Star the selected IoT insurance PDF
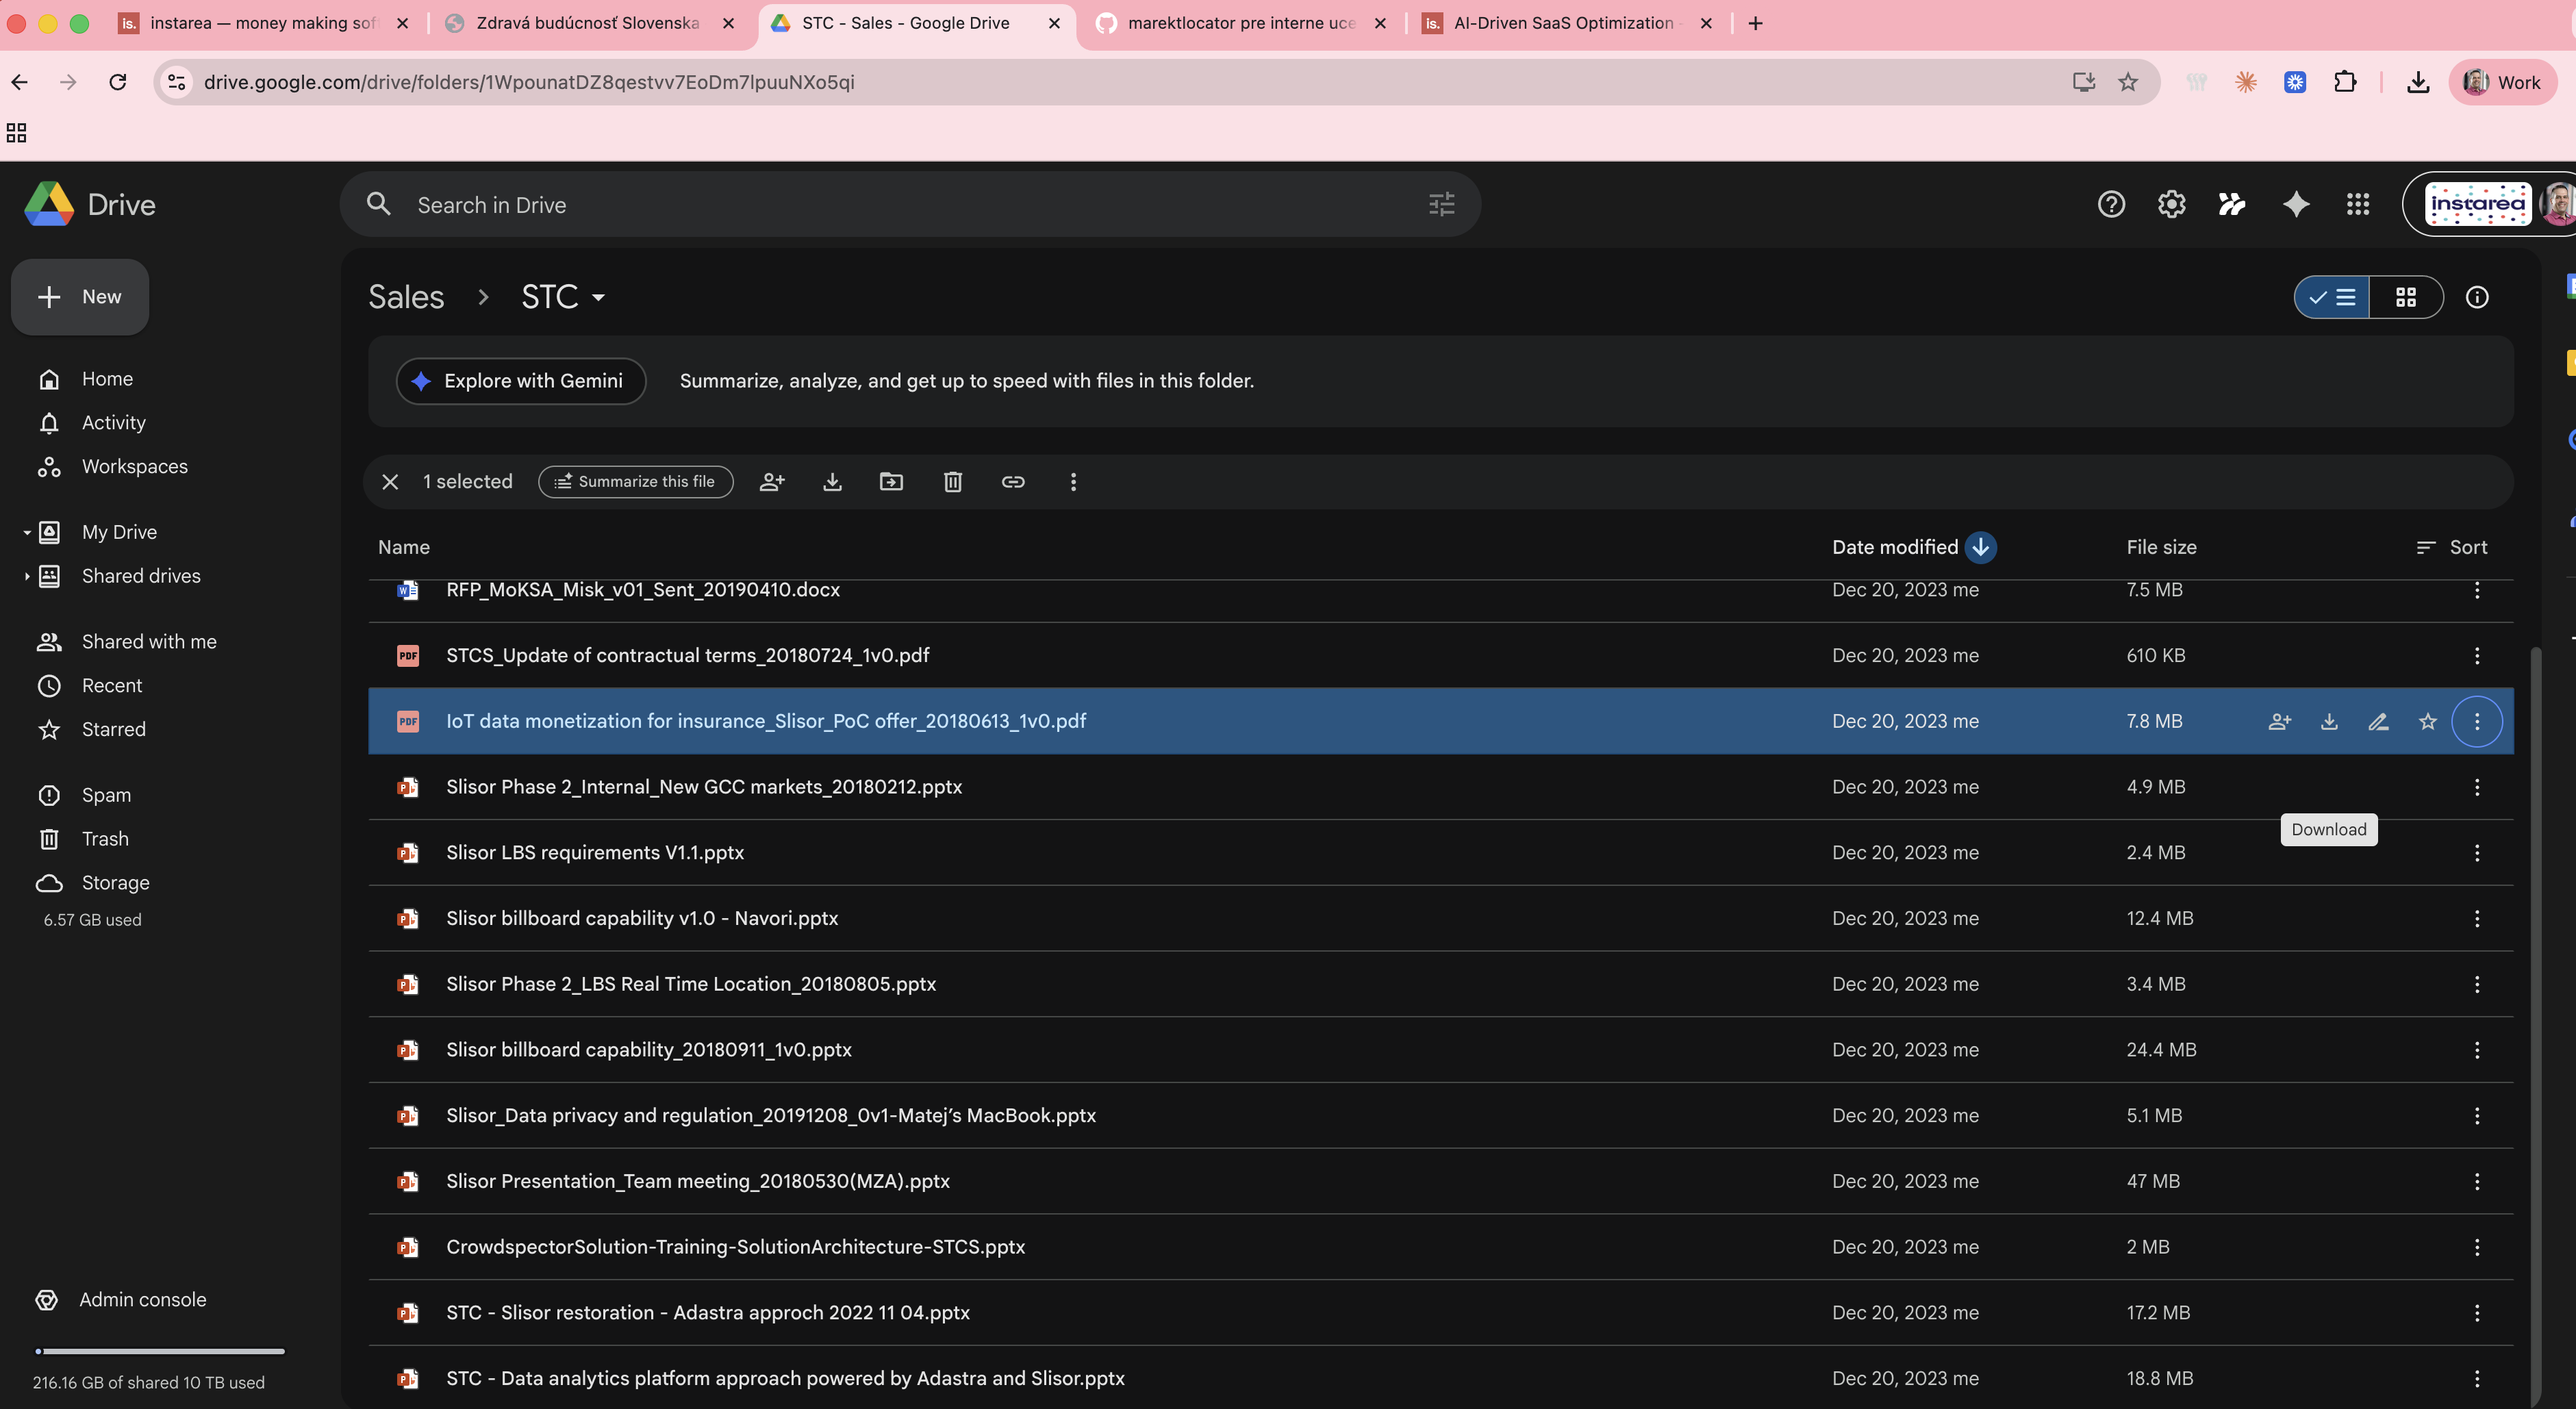2576x1409 pixels. [x=2427, y=721]
